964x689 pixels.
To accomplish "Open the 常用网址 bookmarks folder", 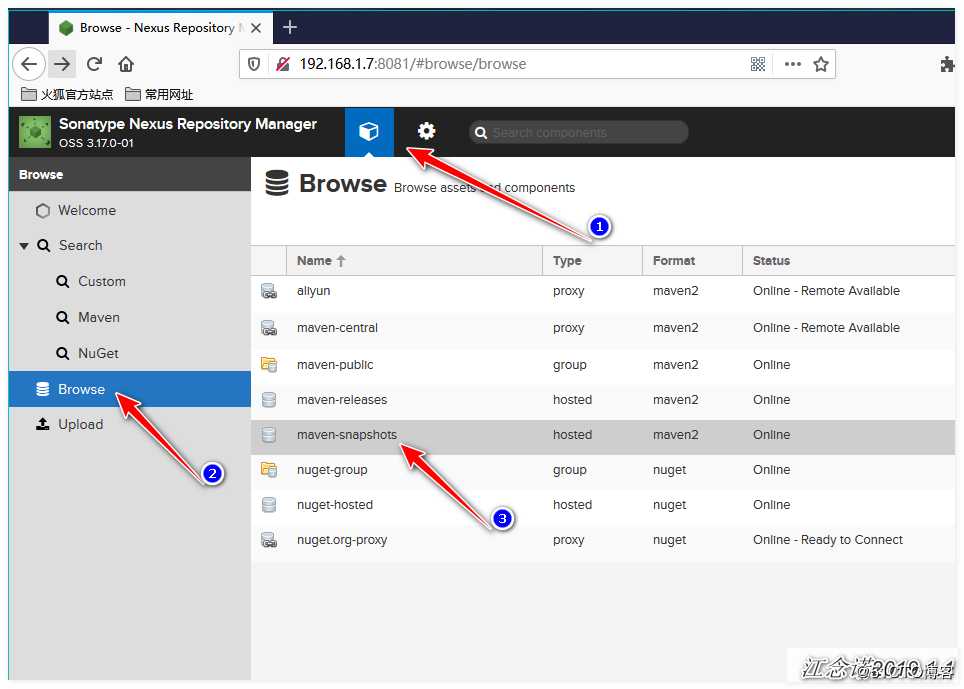I will [x=159, y=94].
